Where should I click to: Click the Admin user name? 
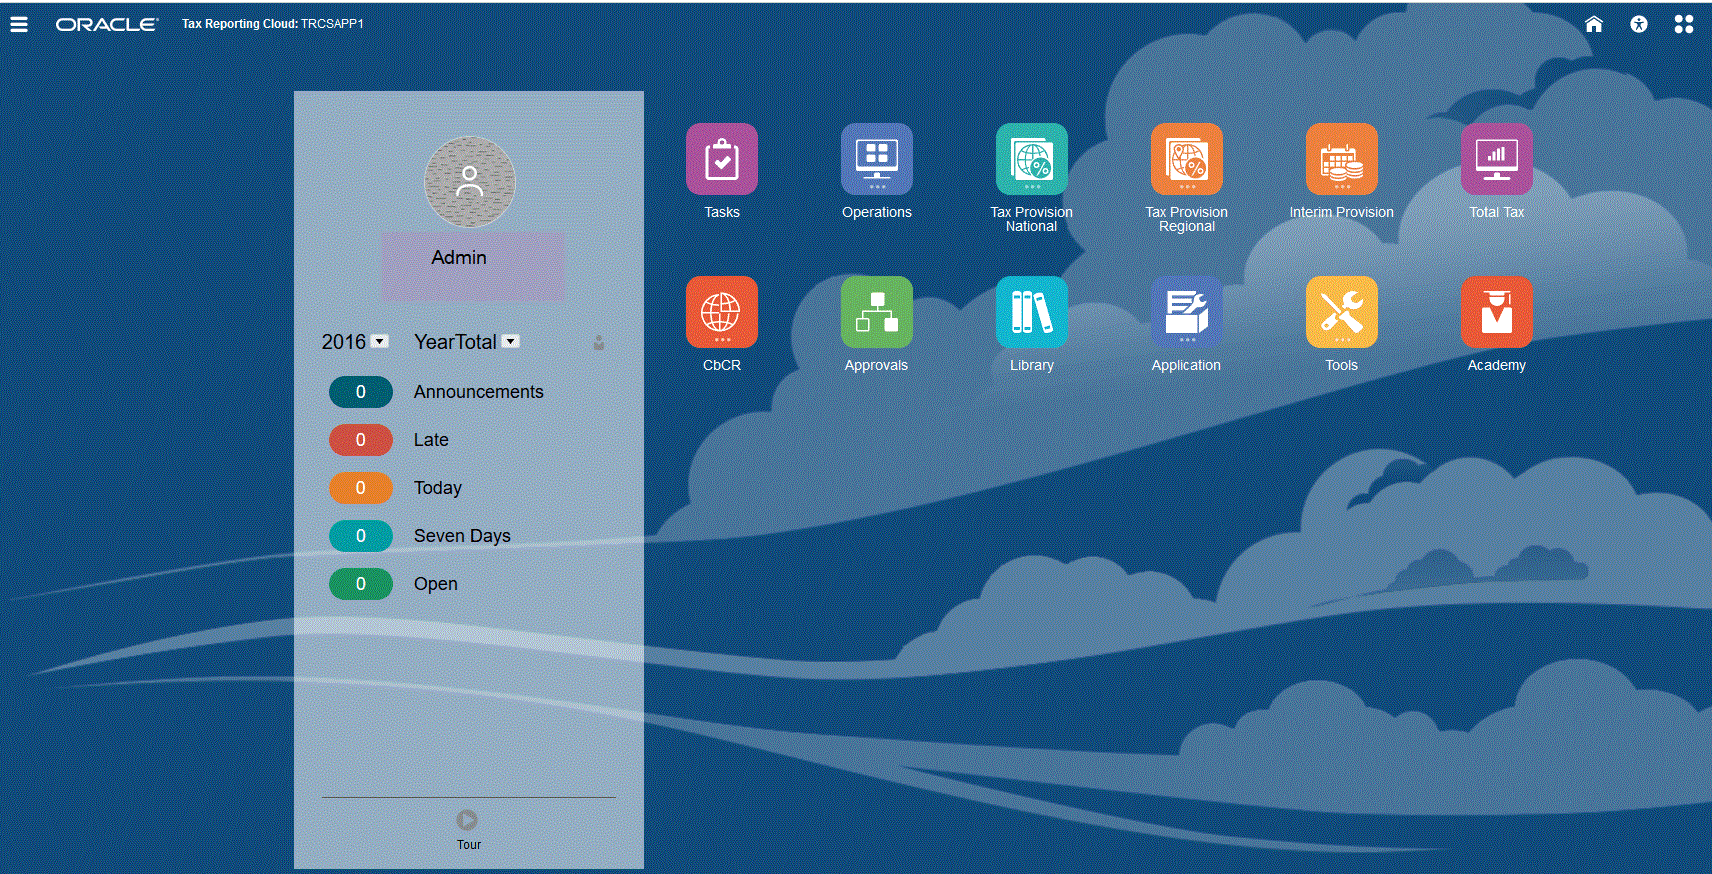(459, 257)
